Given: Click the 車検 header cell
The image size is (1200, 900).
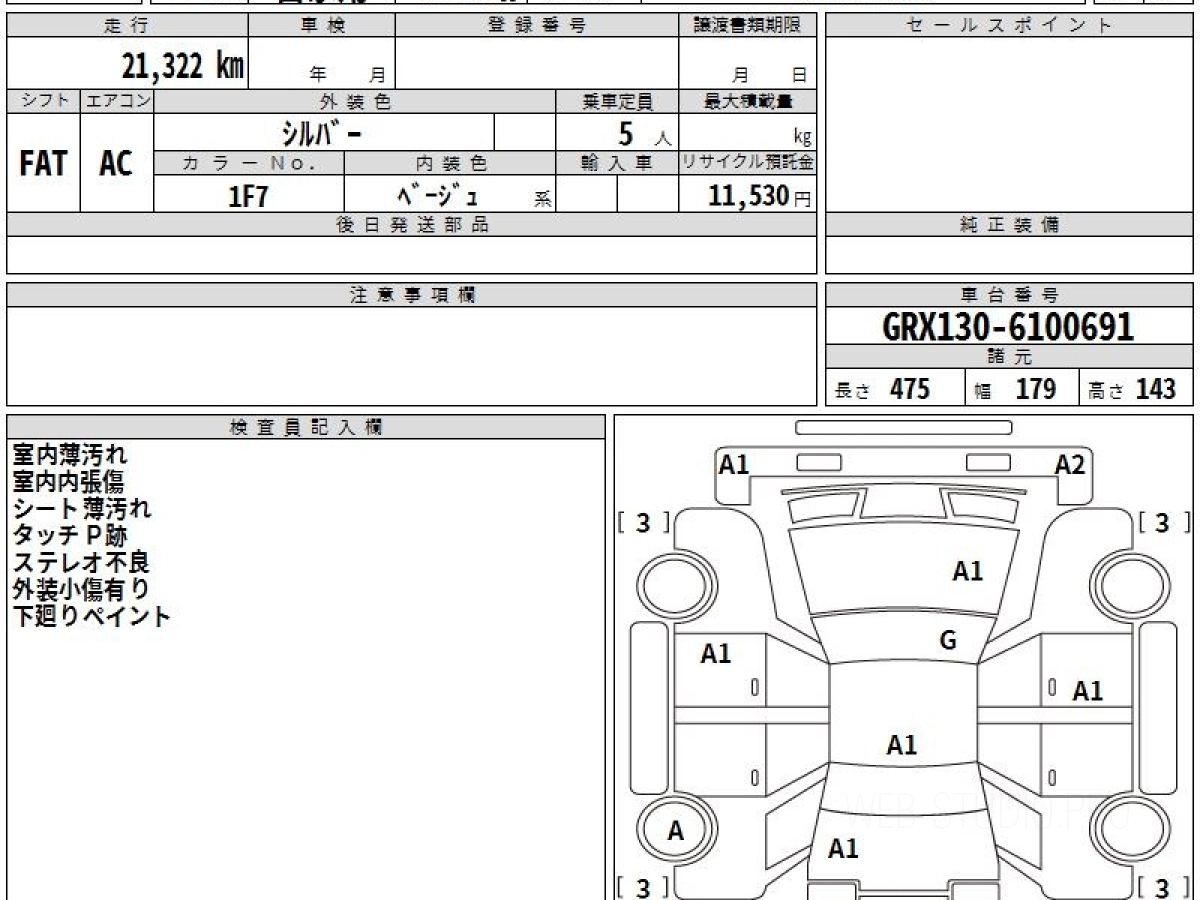Looking at the screenshot, I should (321, 26).
